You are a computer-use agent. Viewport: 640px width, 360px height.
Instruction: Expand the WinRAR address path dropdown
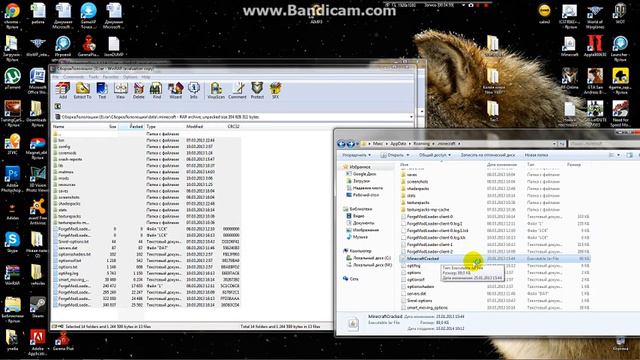(x=411, y=117)
